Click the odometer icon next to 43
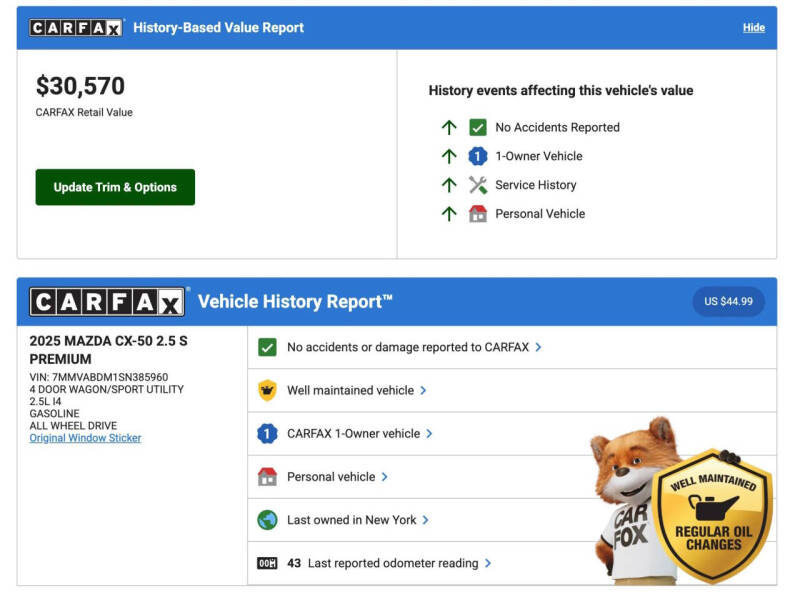The height and width of the screenshot is (592, 800). point(267,563)
